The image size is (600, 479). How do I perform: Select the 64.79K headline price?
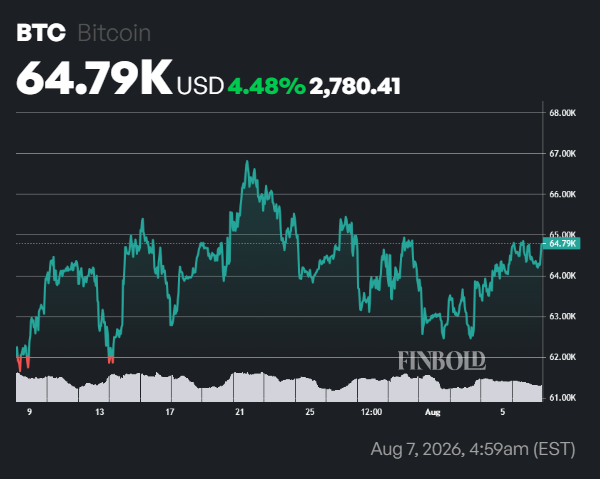pyautogui.click(x=94, y=78)
